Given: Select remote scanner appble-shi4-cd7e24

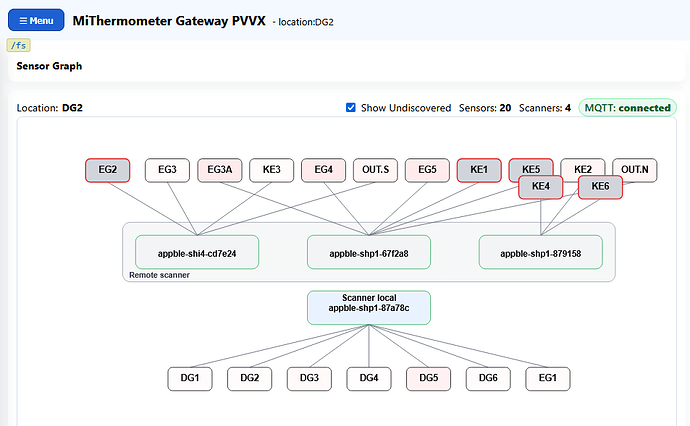Looking at the screenshot, I should click(x=197, y=252).
